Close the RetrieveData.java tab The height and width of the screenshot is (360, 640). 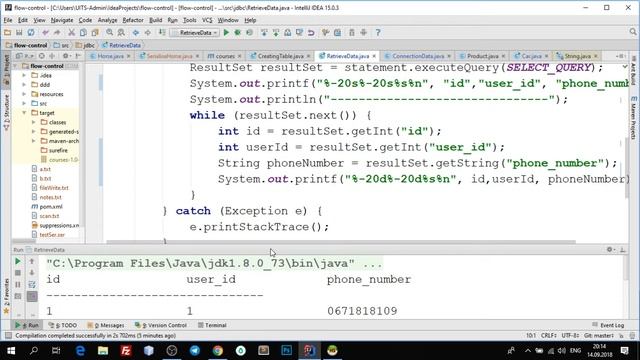pos(374,56)
